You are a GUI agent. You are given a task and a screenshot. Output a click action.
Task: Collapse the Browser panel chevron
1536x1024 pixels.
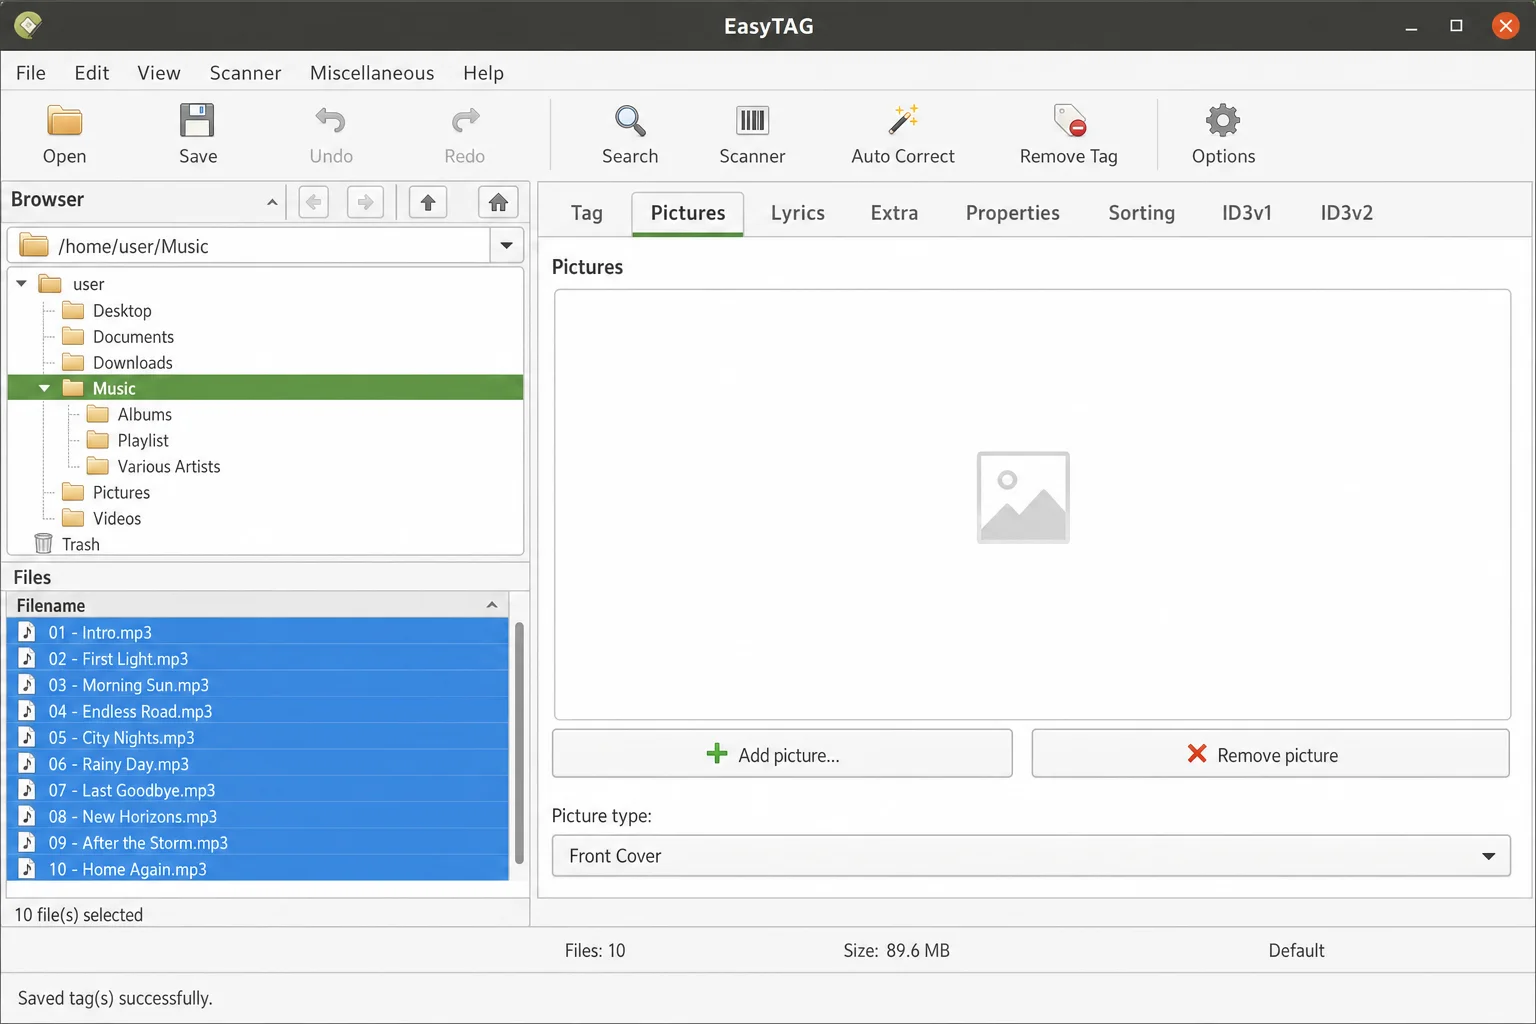(272, 202)
